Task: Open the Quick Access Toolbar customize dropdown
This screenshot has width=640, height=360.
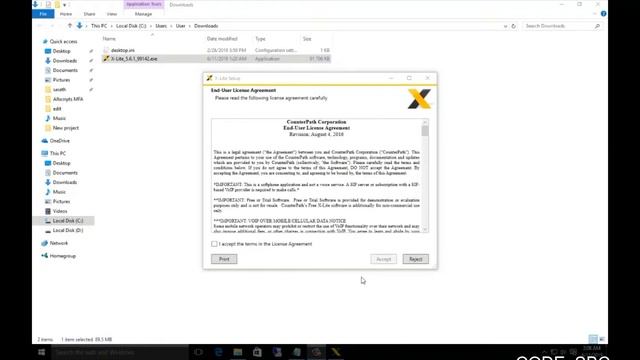Action: pos(64,5)
